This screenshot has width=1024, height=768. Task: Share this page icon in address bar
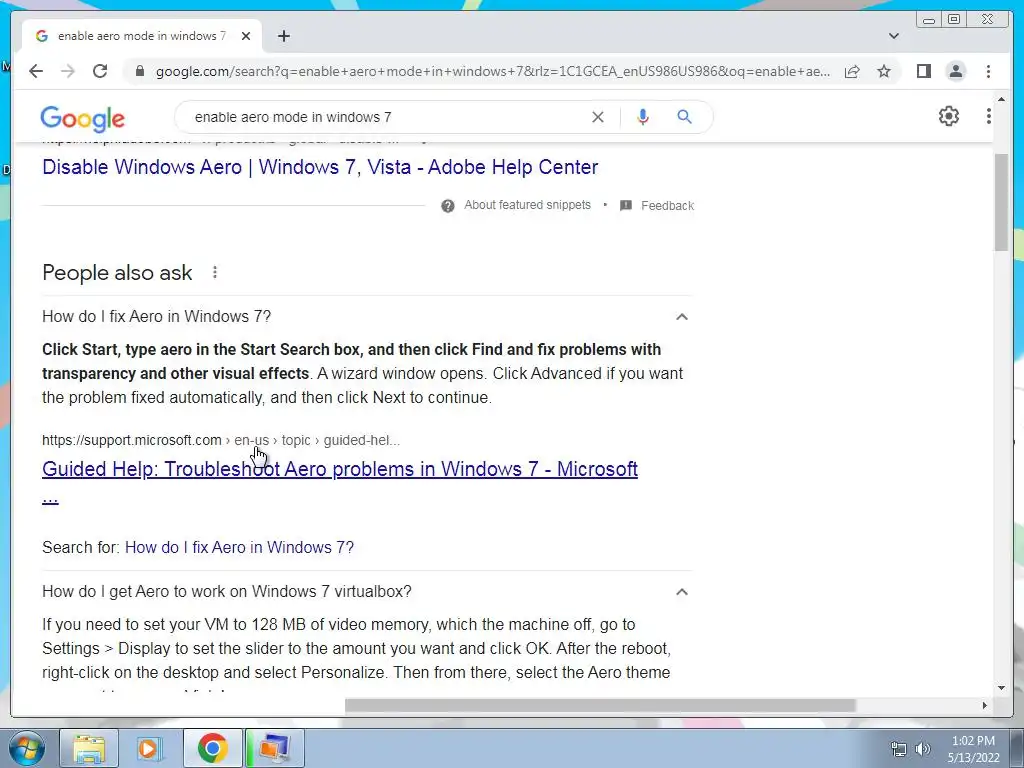852,71
